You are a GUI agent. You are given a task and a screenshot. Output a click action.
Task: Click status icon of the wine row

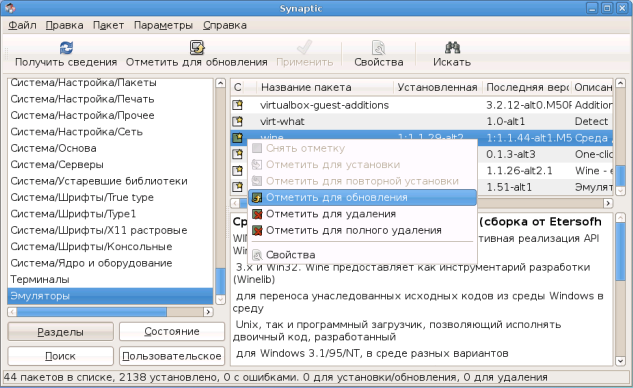(x=238, y=138)
